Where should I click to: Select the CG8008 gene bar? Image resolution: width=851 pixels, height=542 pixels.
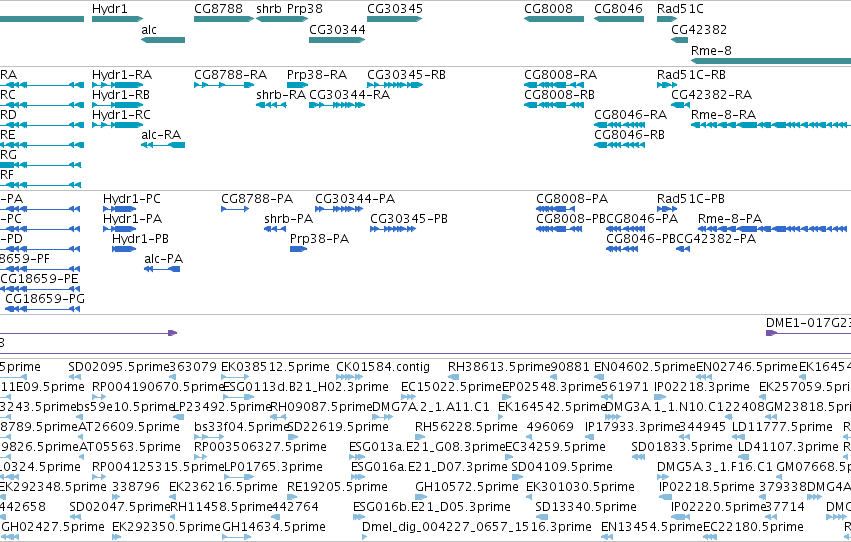(x=554, y=19)
